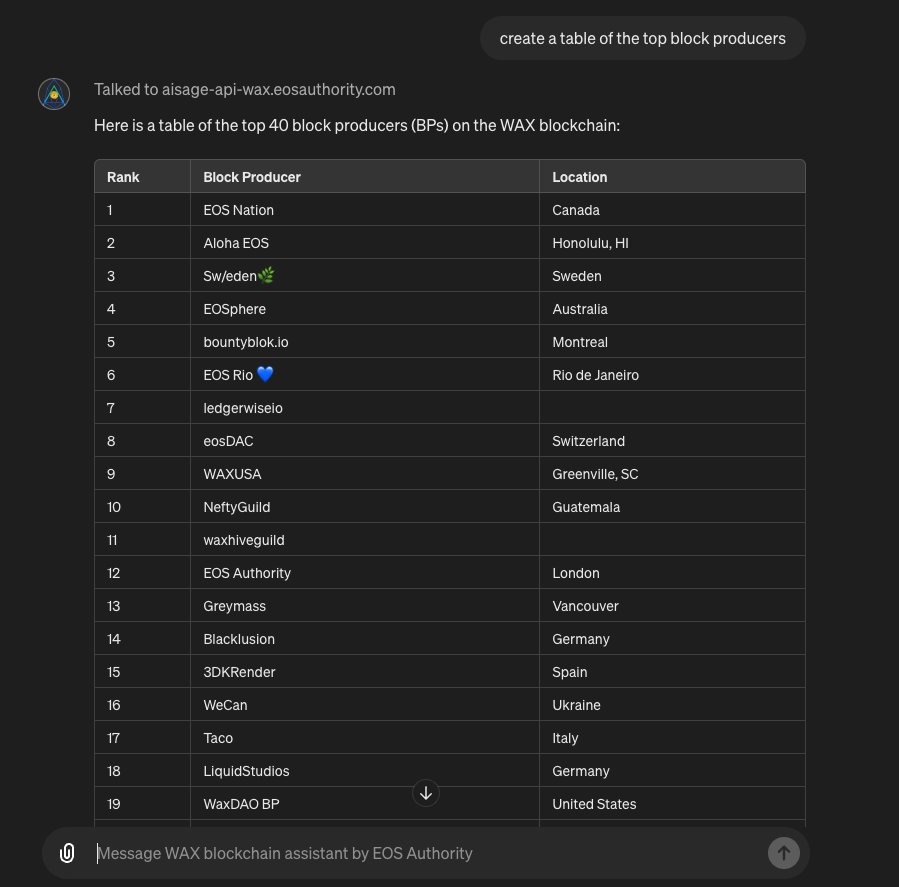Click the Rio de Janeiro location cell
This screenshot has width=899, height=887.
595,375
